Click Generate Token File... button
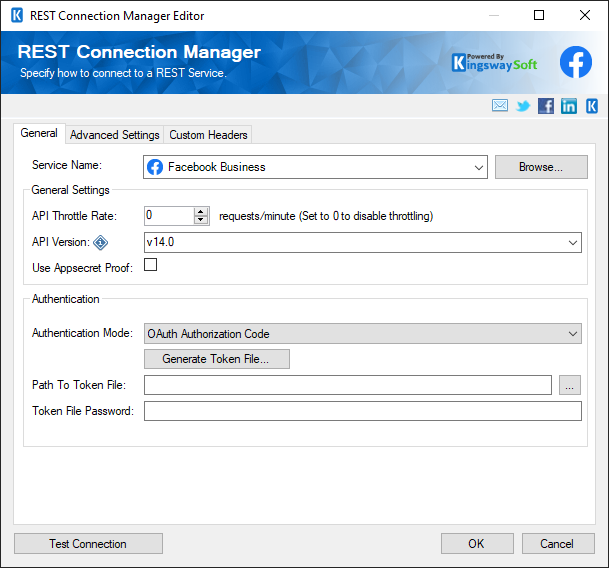This screenshot has width=609, height=568. (x=217, y=359)
